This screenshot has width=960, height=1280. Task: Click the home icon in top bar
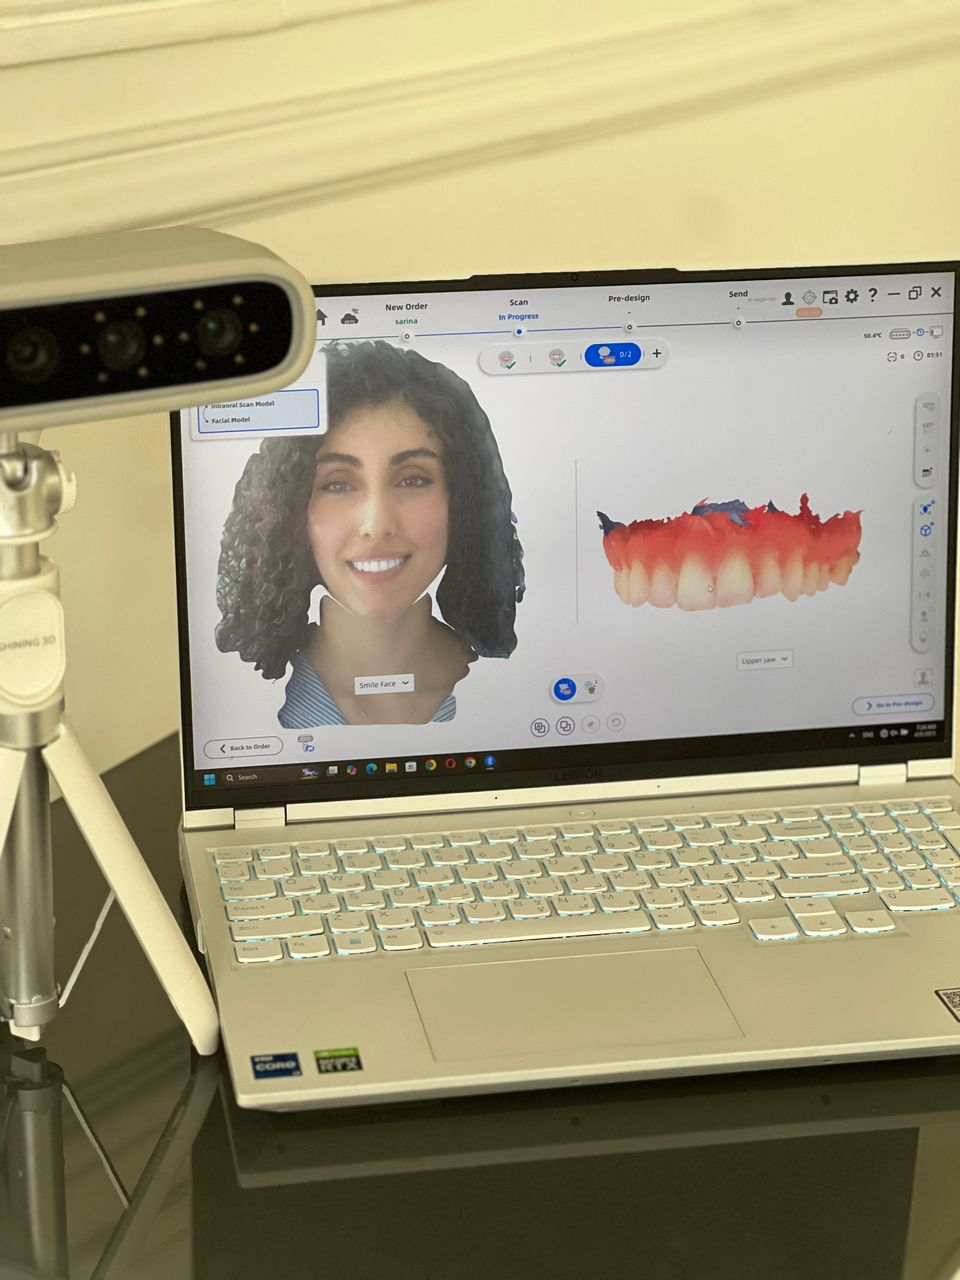[322, 317]
